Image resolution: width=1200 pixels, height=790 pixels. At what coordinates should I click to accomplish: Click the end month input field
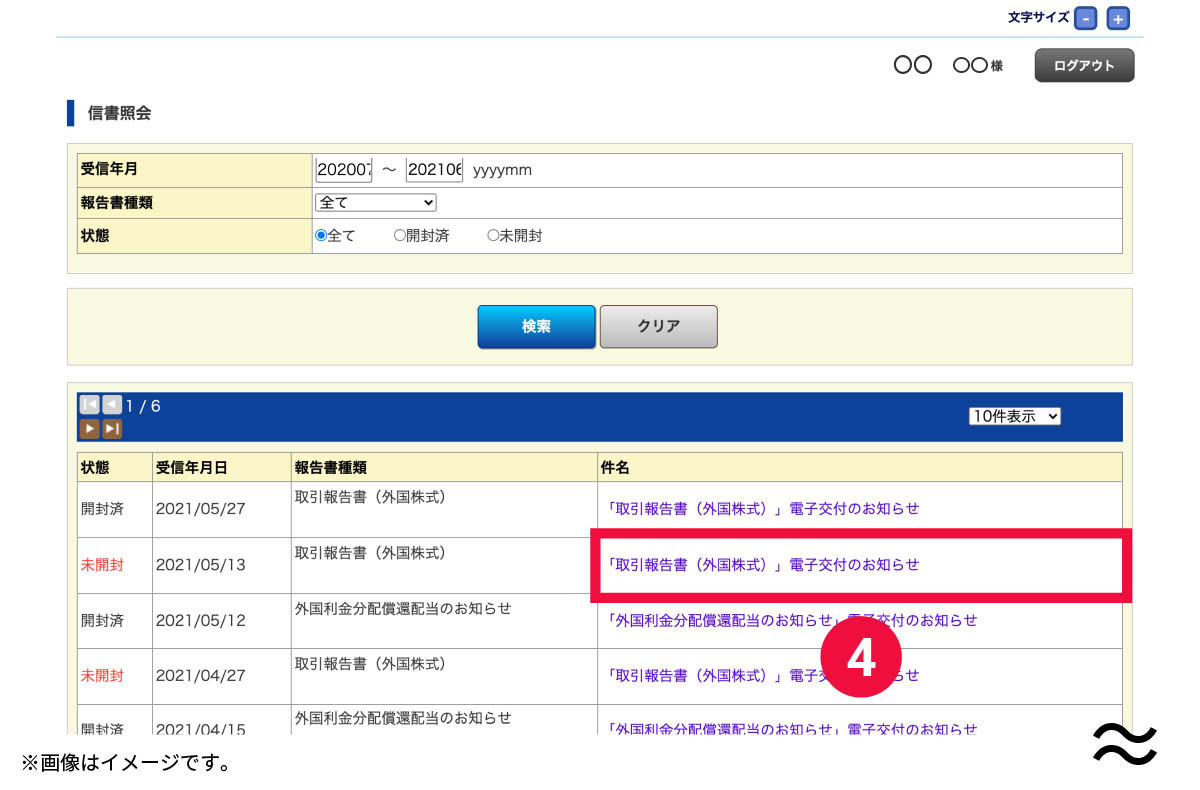click(434, 170)
